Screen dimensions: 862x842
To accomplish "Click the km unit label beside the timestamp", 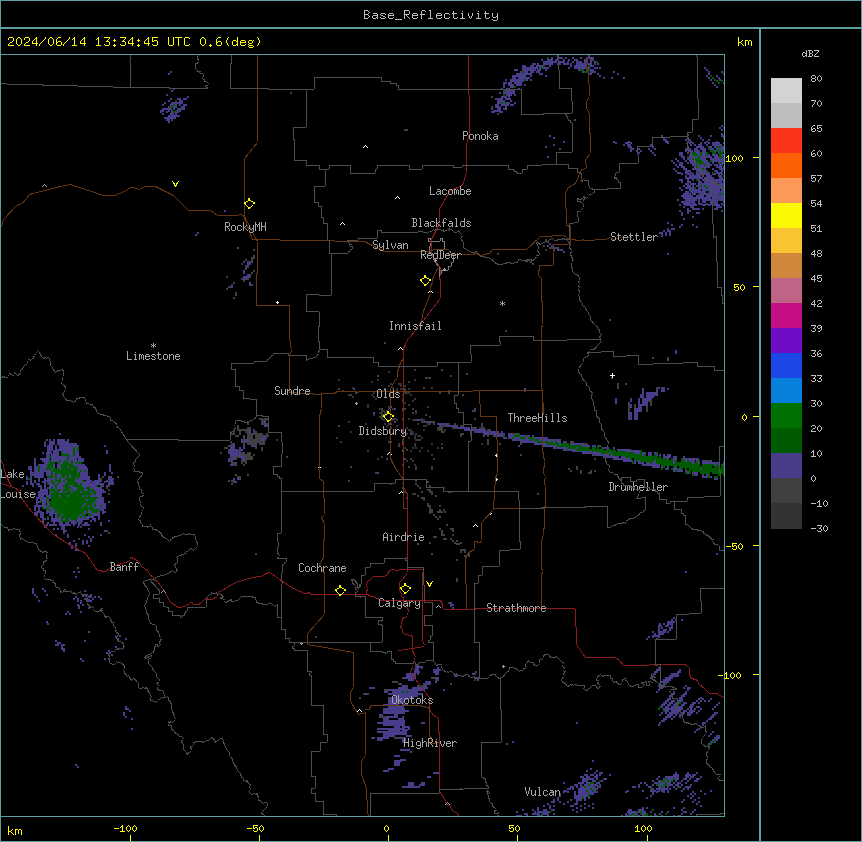I will point(745,42).
